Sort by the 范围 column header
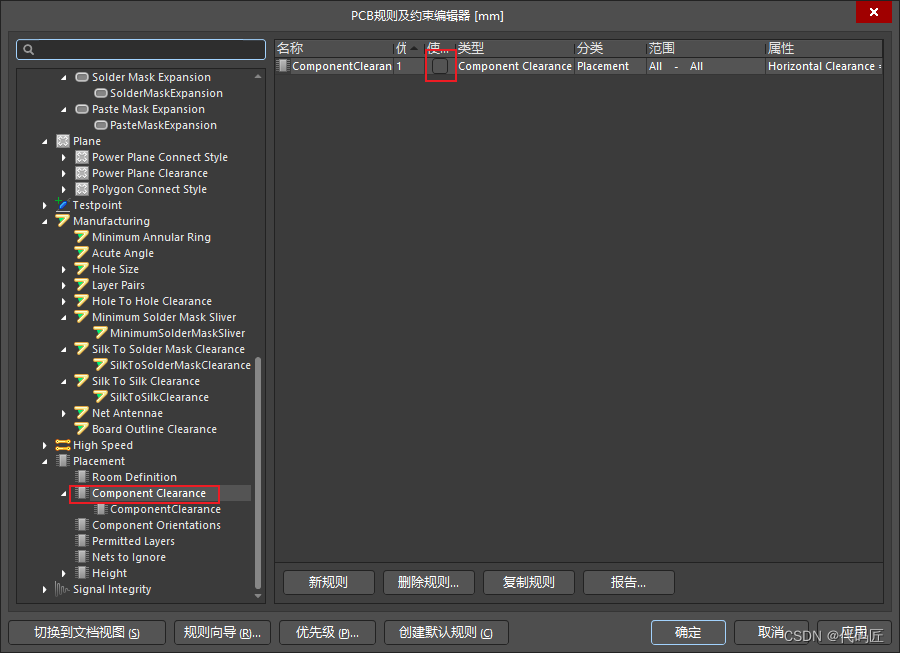Screen dimensions: 900x653 point(706,48)
